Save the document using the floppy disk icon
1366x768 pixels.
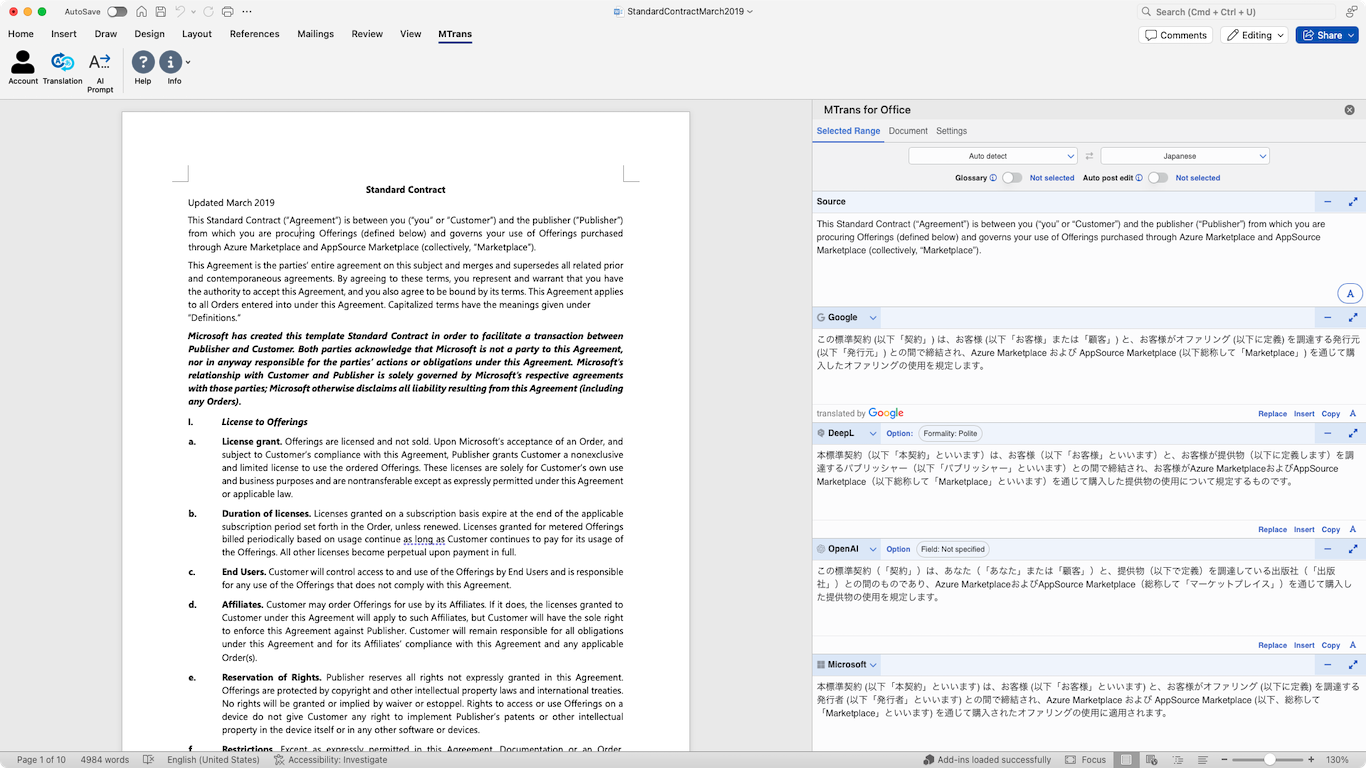pos(160,12)
